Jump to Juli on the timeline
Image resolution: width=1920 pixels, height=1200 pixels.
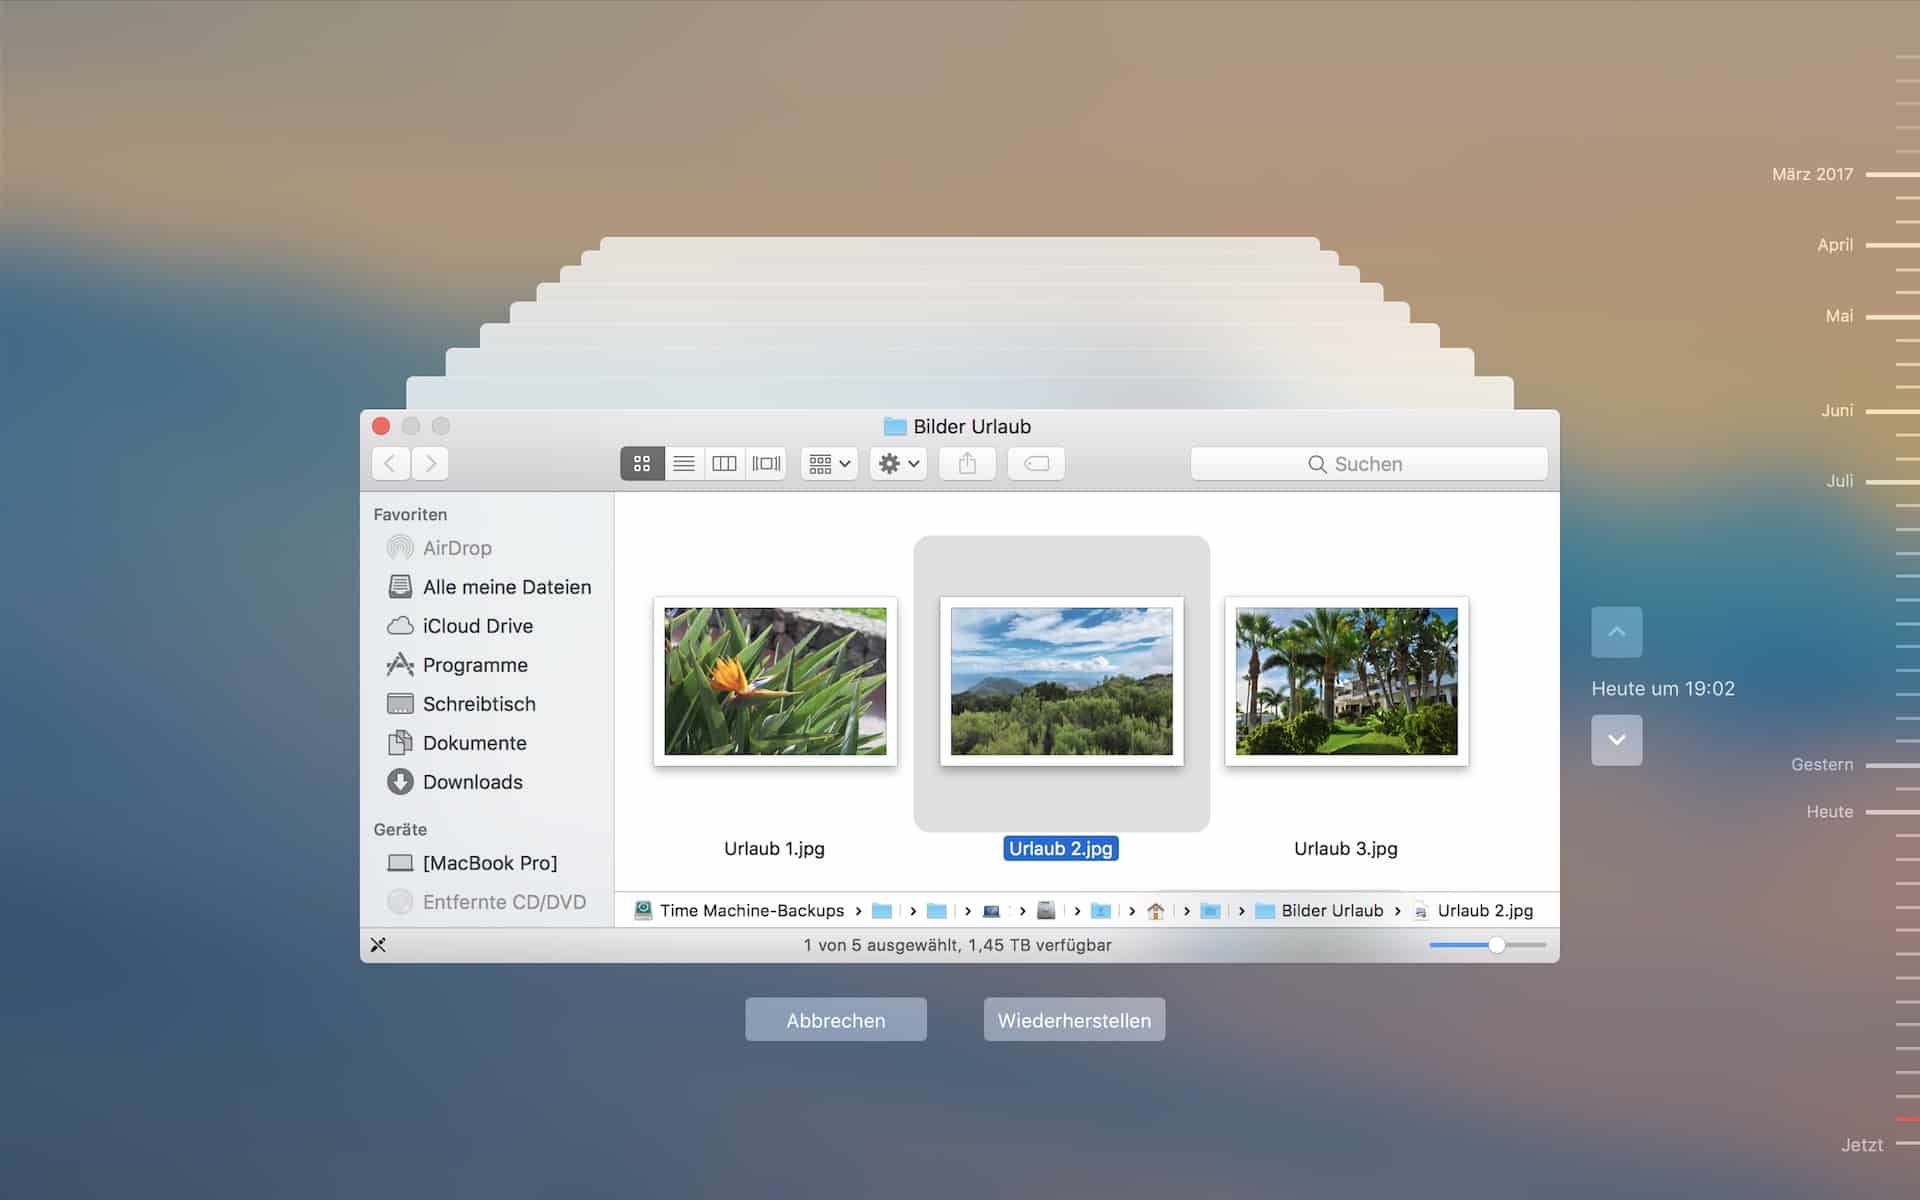click(1840, 481)
